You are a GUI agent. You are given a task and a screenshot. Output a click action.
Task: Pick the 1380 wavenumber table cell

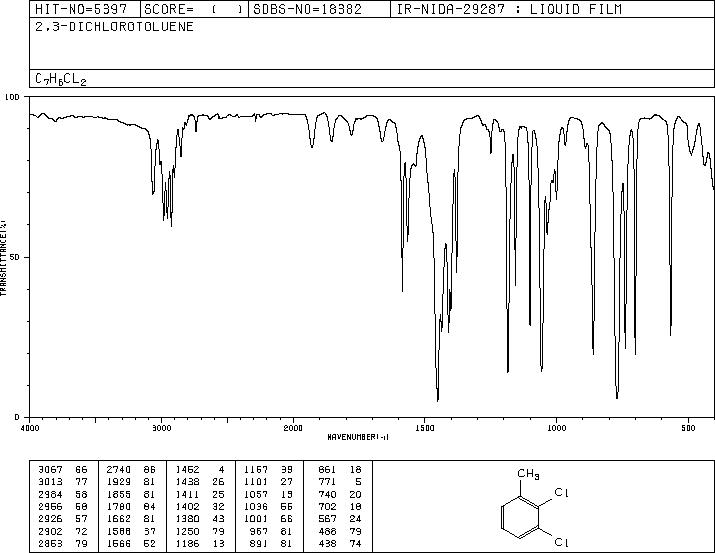(x=187, y=519)
